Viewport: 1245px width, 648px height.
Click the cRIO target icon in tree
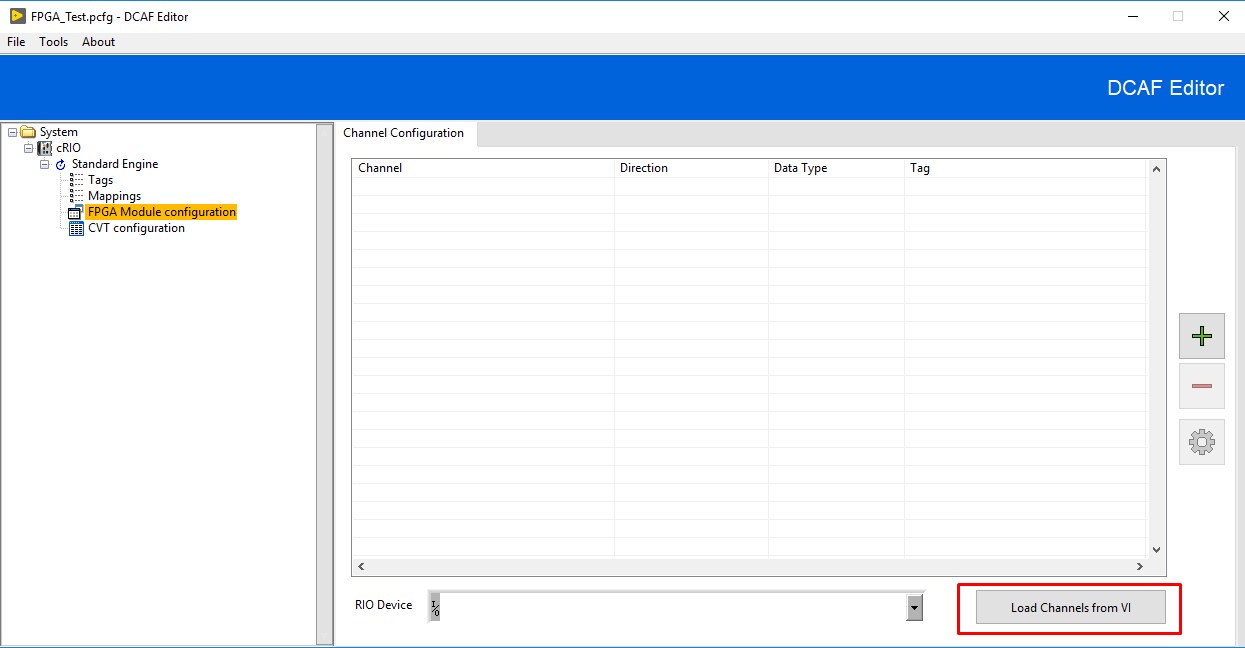coord(44,148)
